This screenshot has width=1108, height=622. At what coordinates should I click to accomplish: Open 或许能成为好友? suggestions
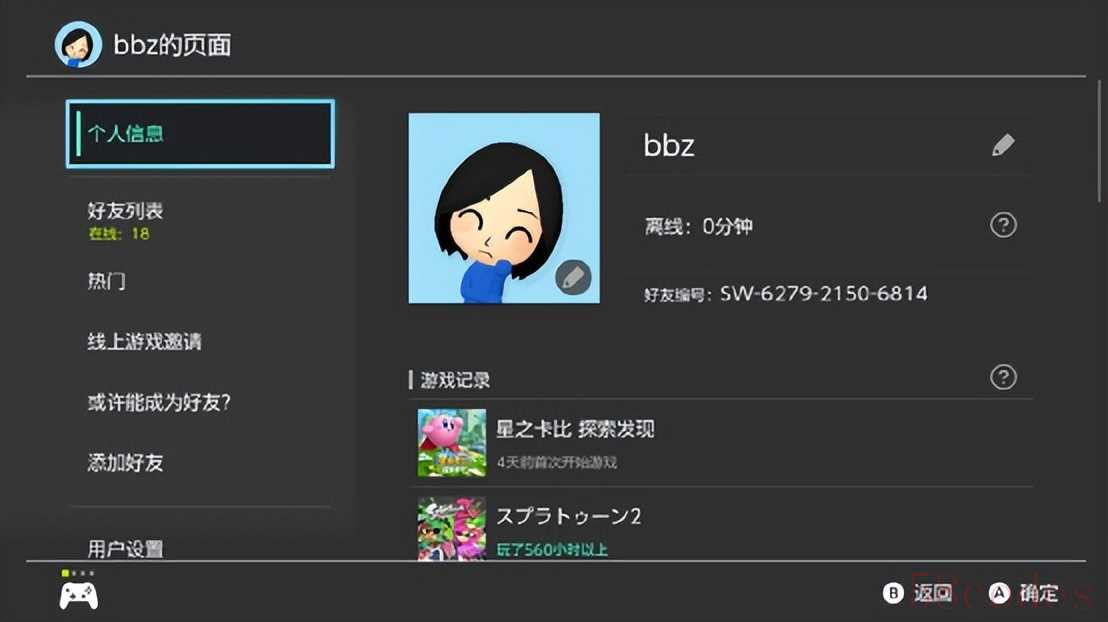tap(159, 403)
